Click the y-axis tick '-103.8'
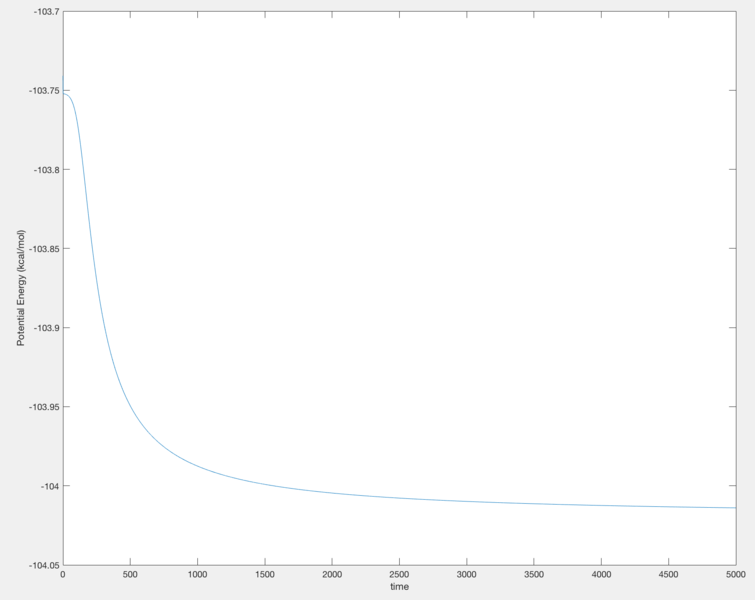Screen dimensions: 755x600 click(x=47, y=170)
